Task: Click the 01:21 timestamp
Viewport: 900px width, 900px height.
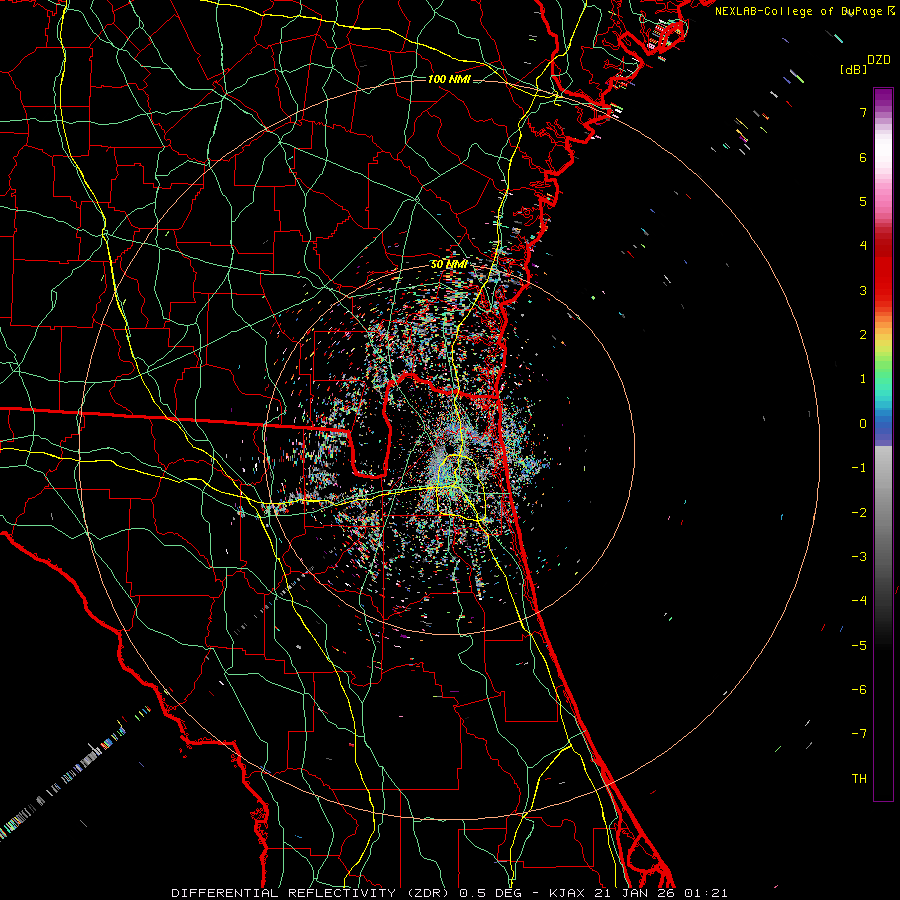Action: coord(706,893)
